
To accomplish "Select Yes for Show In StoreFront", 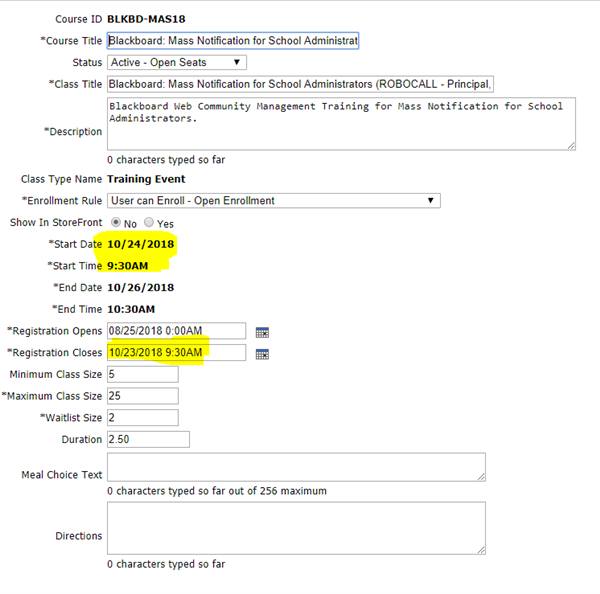I will (149, 222).
